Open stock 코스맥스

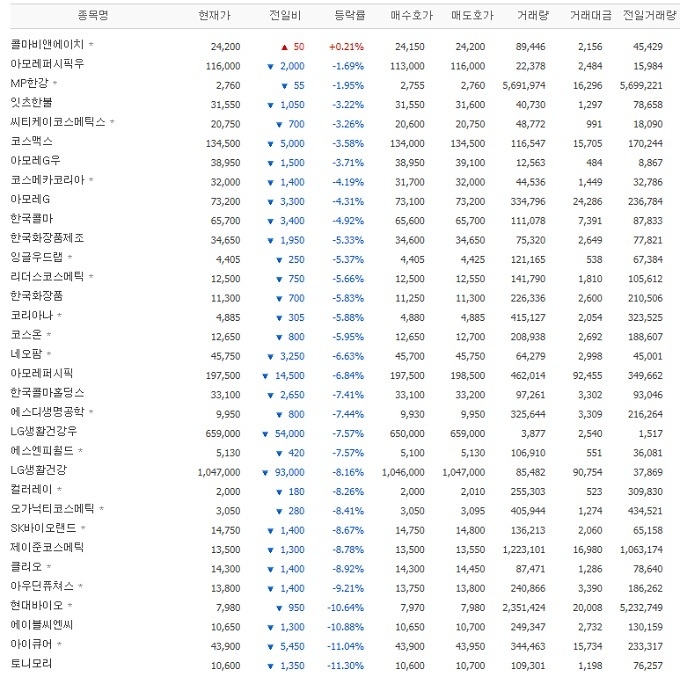coord(31,141)
